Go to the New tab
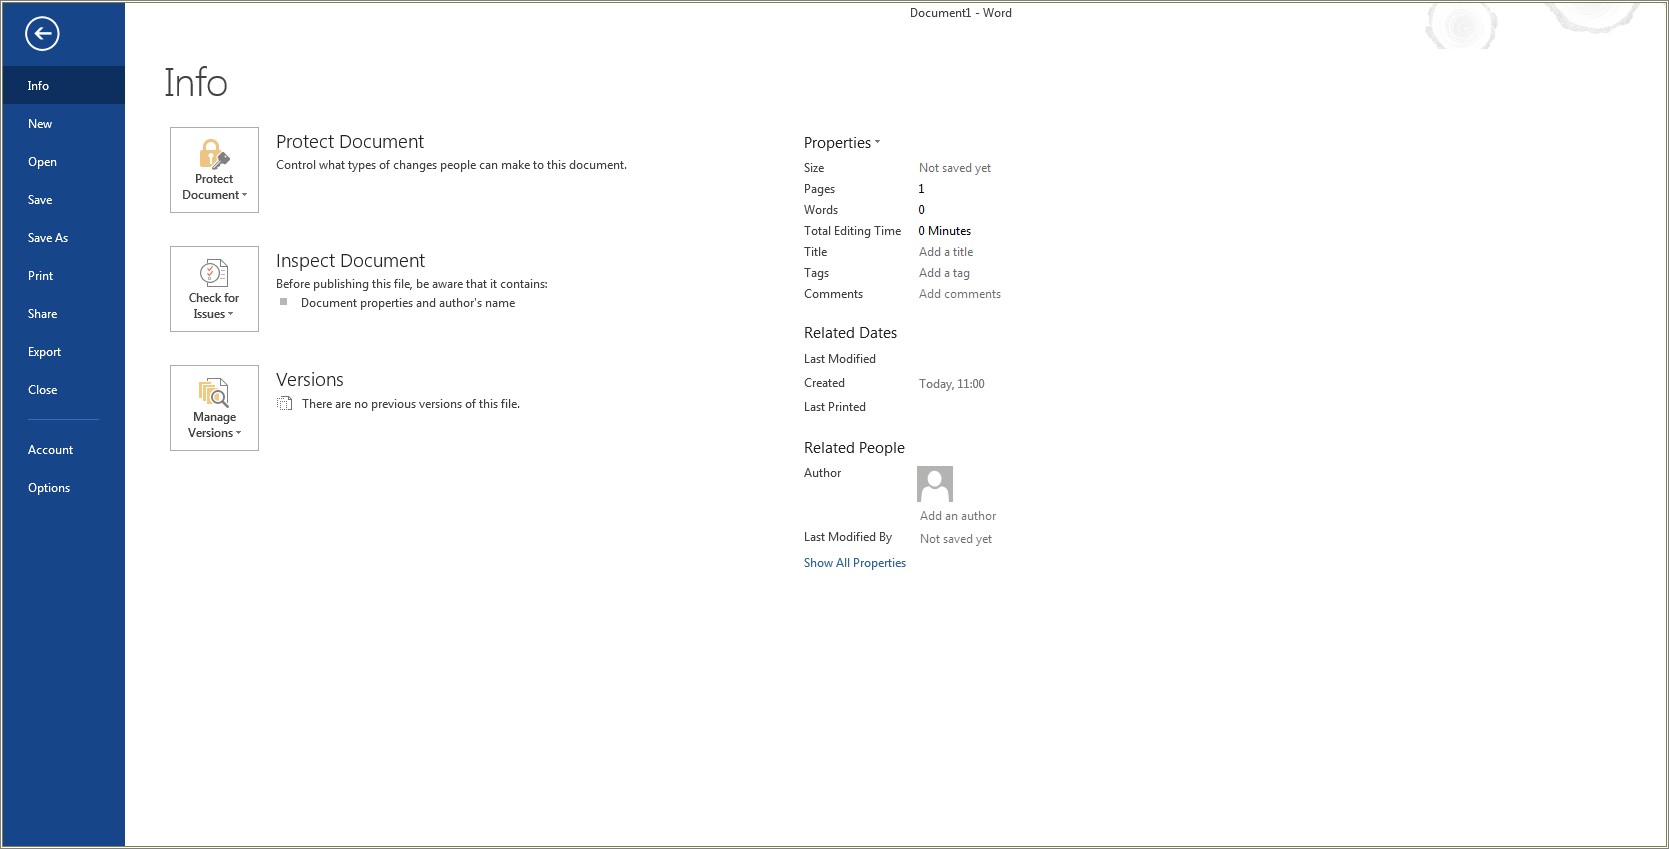The height and width of the screenshot is (849, 1669). point(63,124)
